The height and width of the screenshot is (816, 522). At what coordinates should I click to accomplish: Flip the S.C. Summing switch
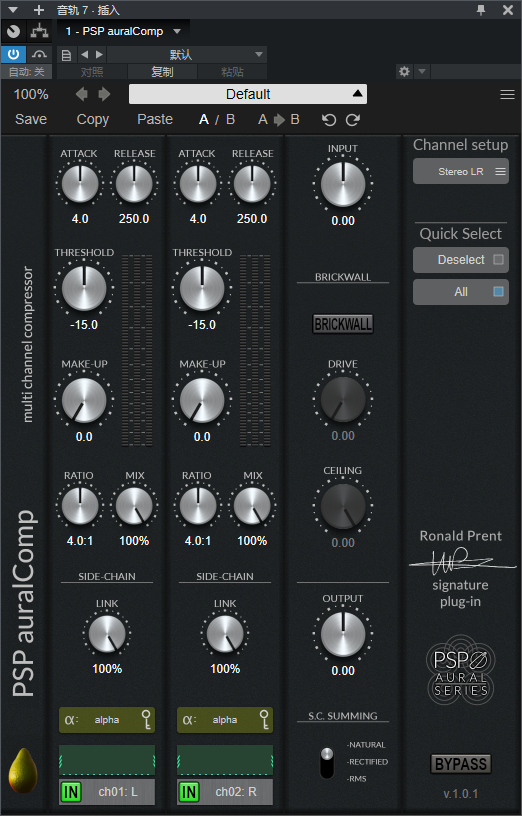[x=327, y=762]
